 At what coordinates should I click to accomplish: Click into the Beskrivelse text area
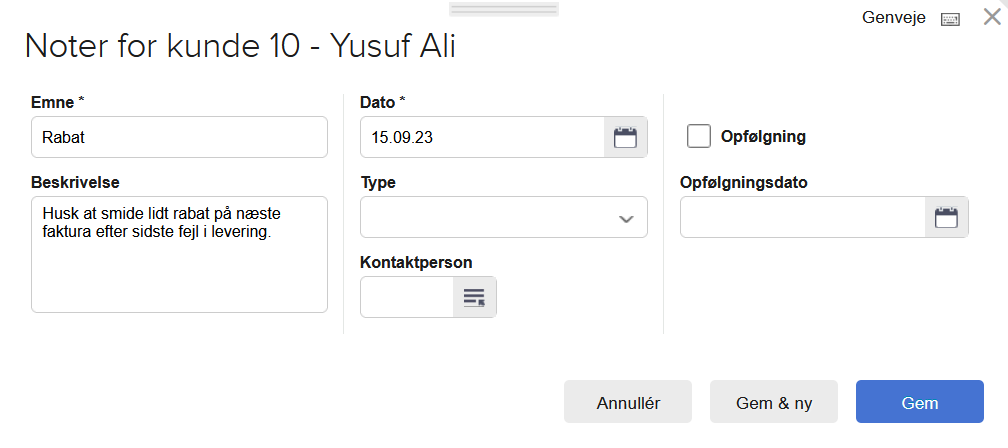point(179,270)
